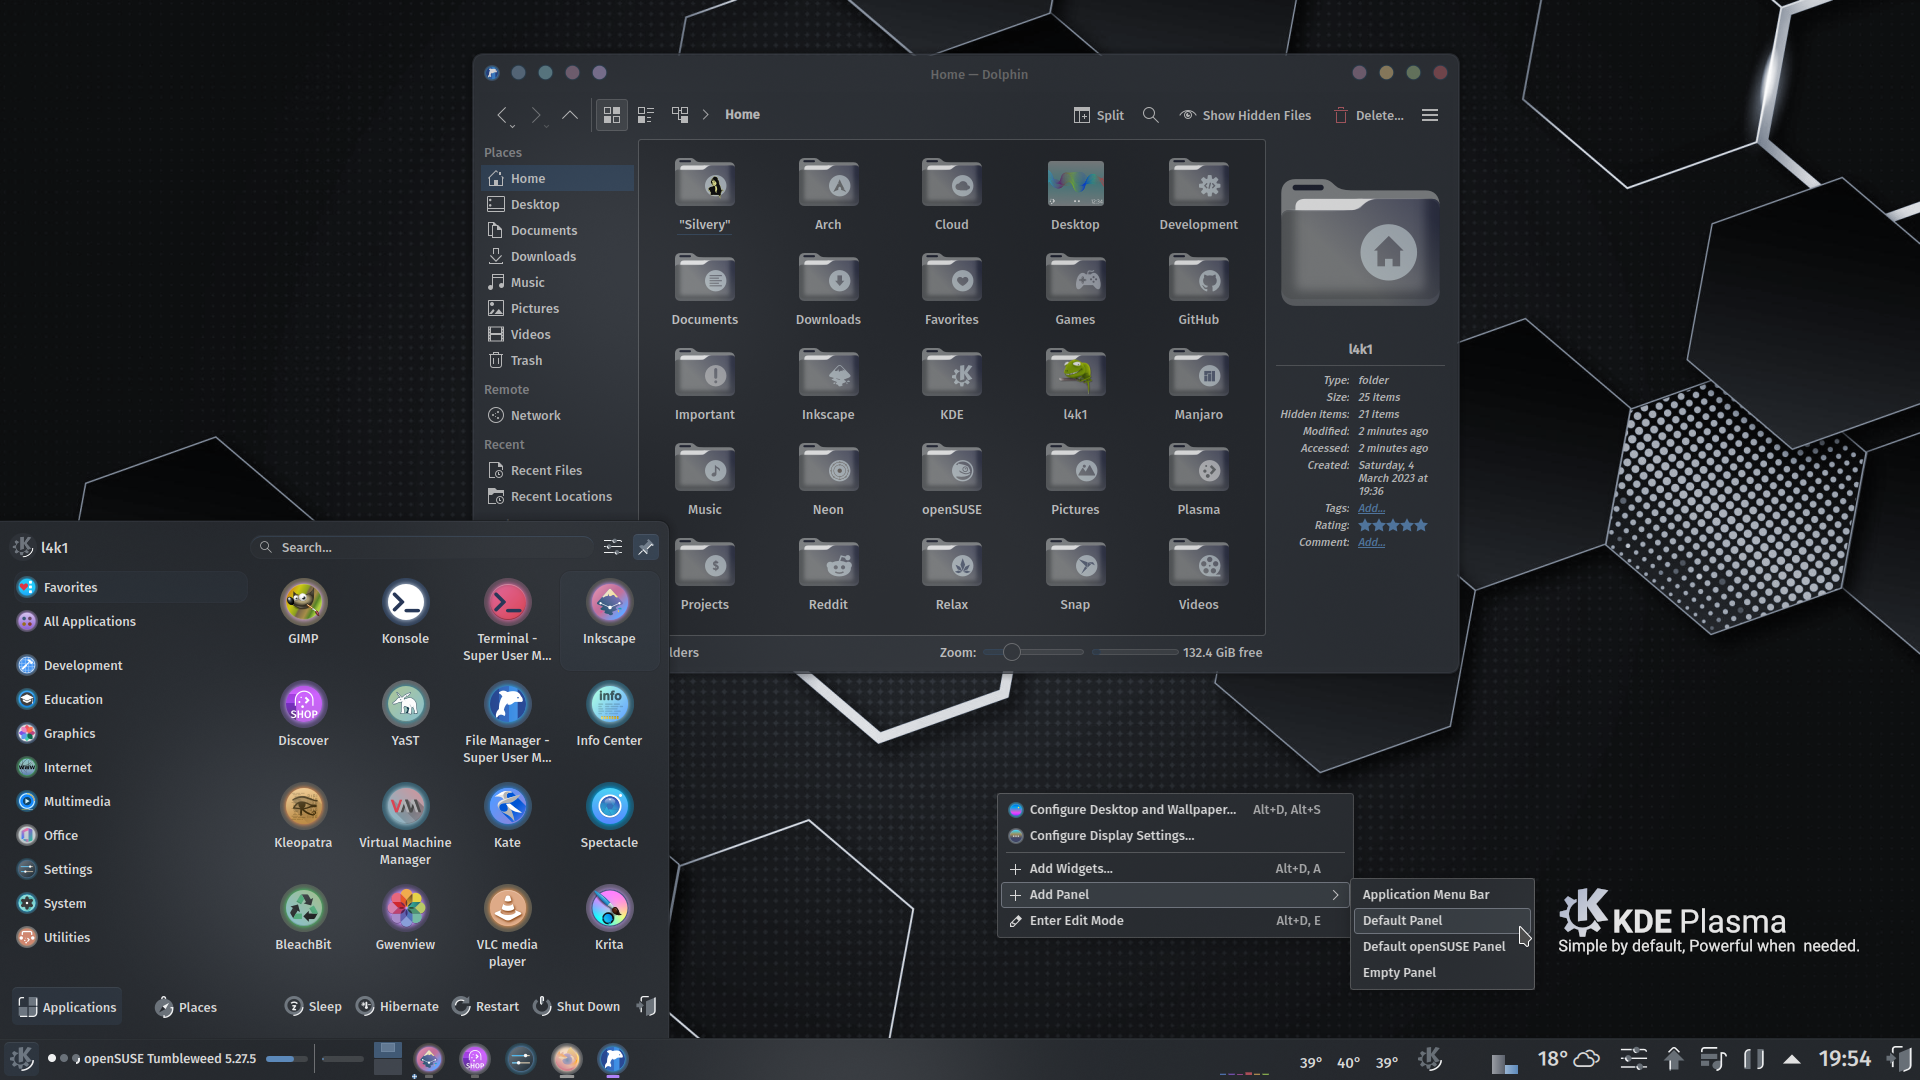This screenshot has width=1920, height=1080.
Task: Open Virtual Machine Manager
Action: (x=405, y=807)
